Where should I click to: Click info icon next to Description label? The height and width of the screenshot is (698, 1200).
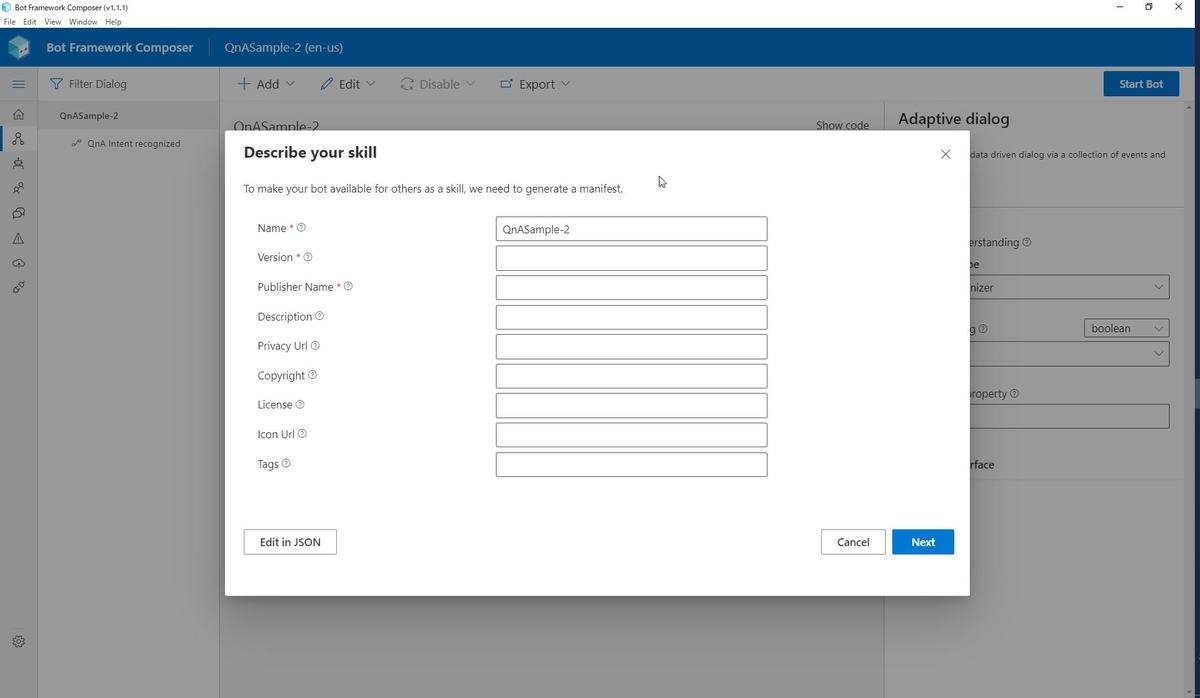[x=320, y=317]
